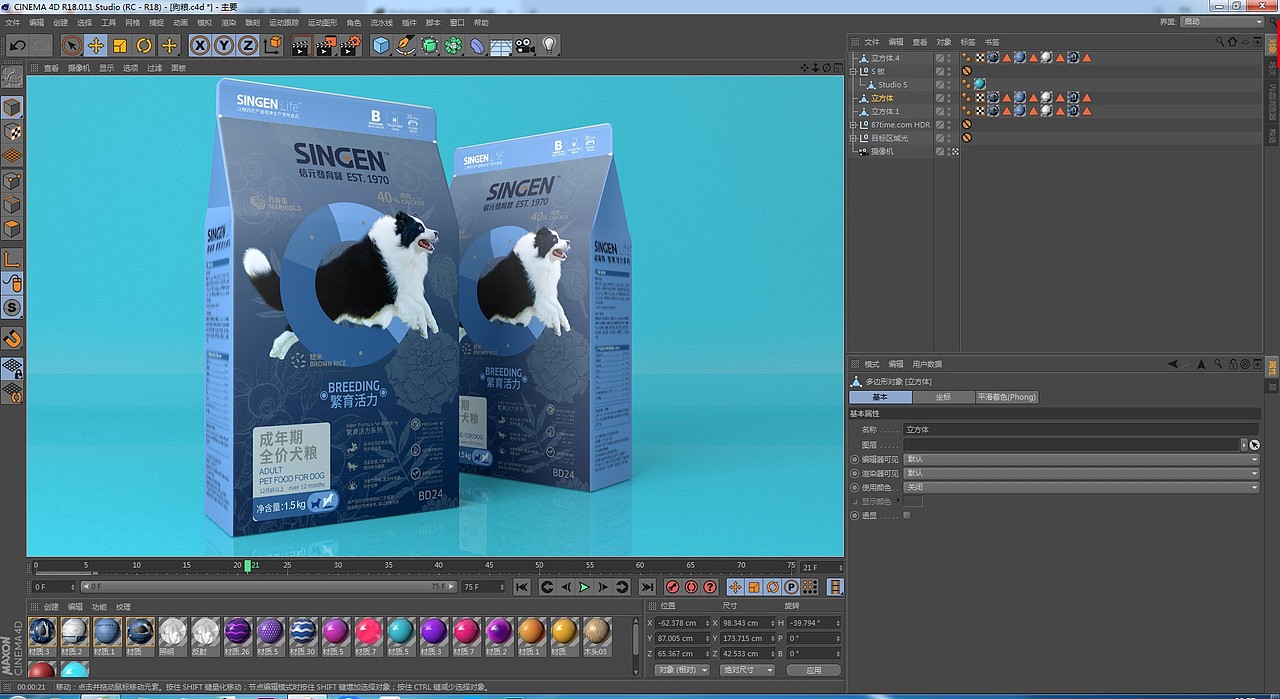Click the Floor environment grid icon
Viewport: 1280px width, 699px height.
coord(501,45)
